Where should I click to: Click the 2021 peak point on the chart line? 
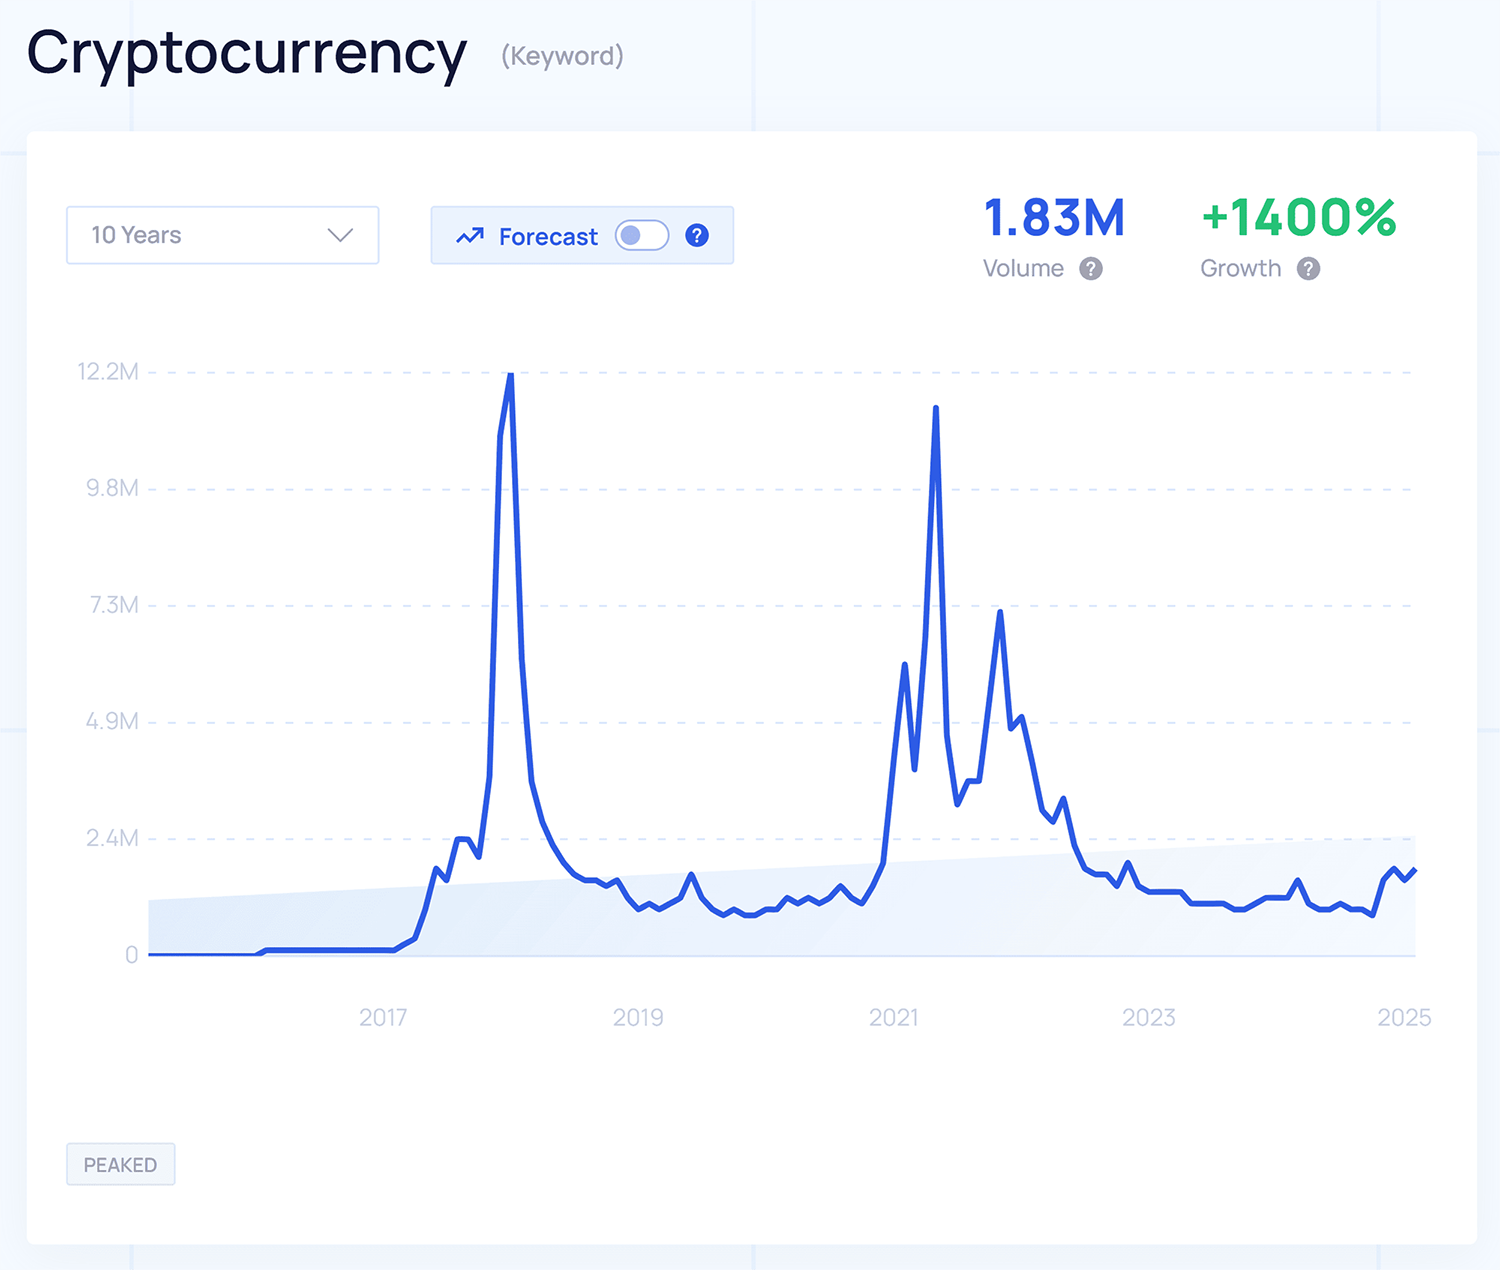point(936,408)
